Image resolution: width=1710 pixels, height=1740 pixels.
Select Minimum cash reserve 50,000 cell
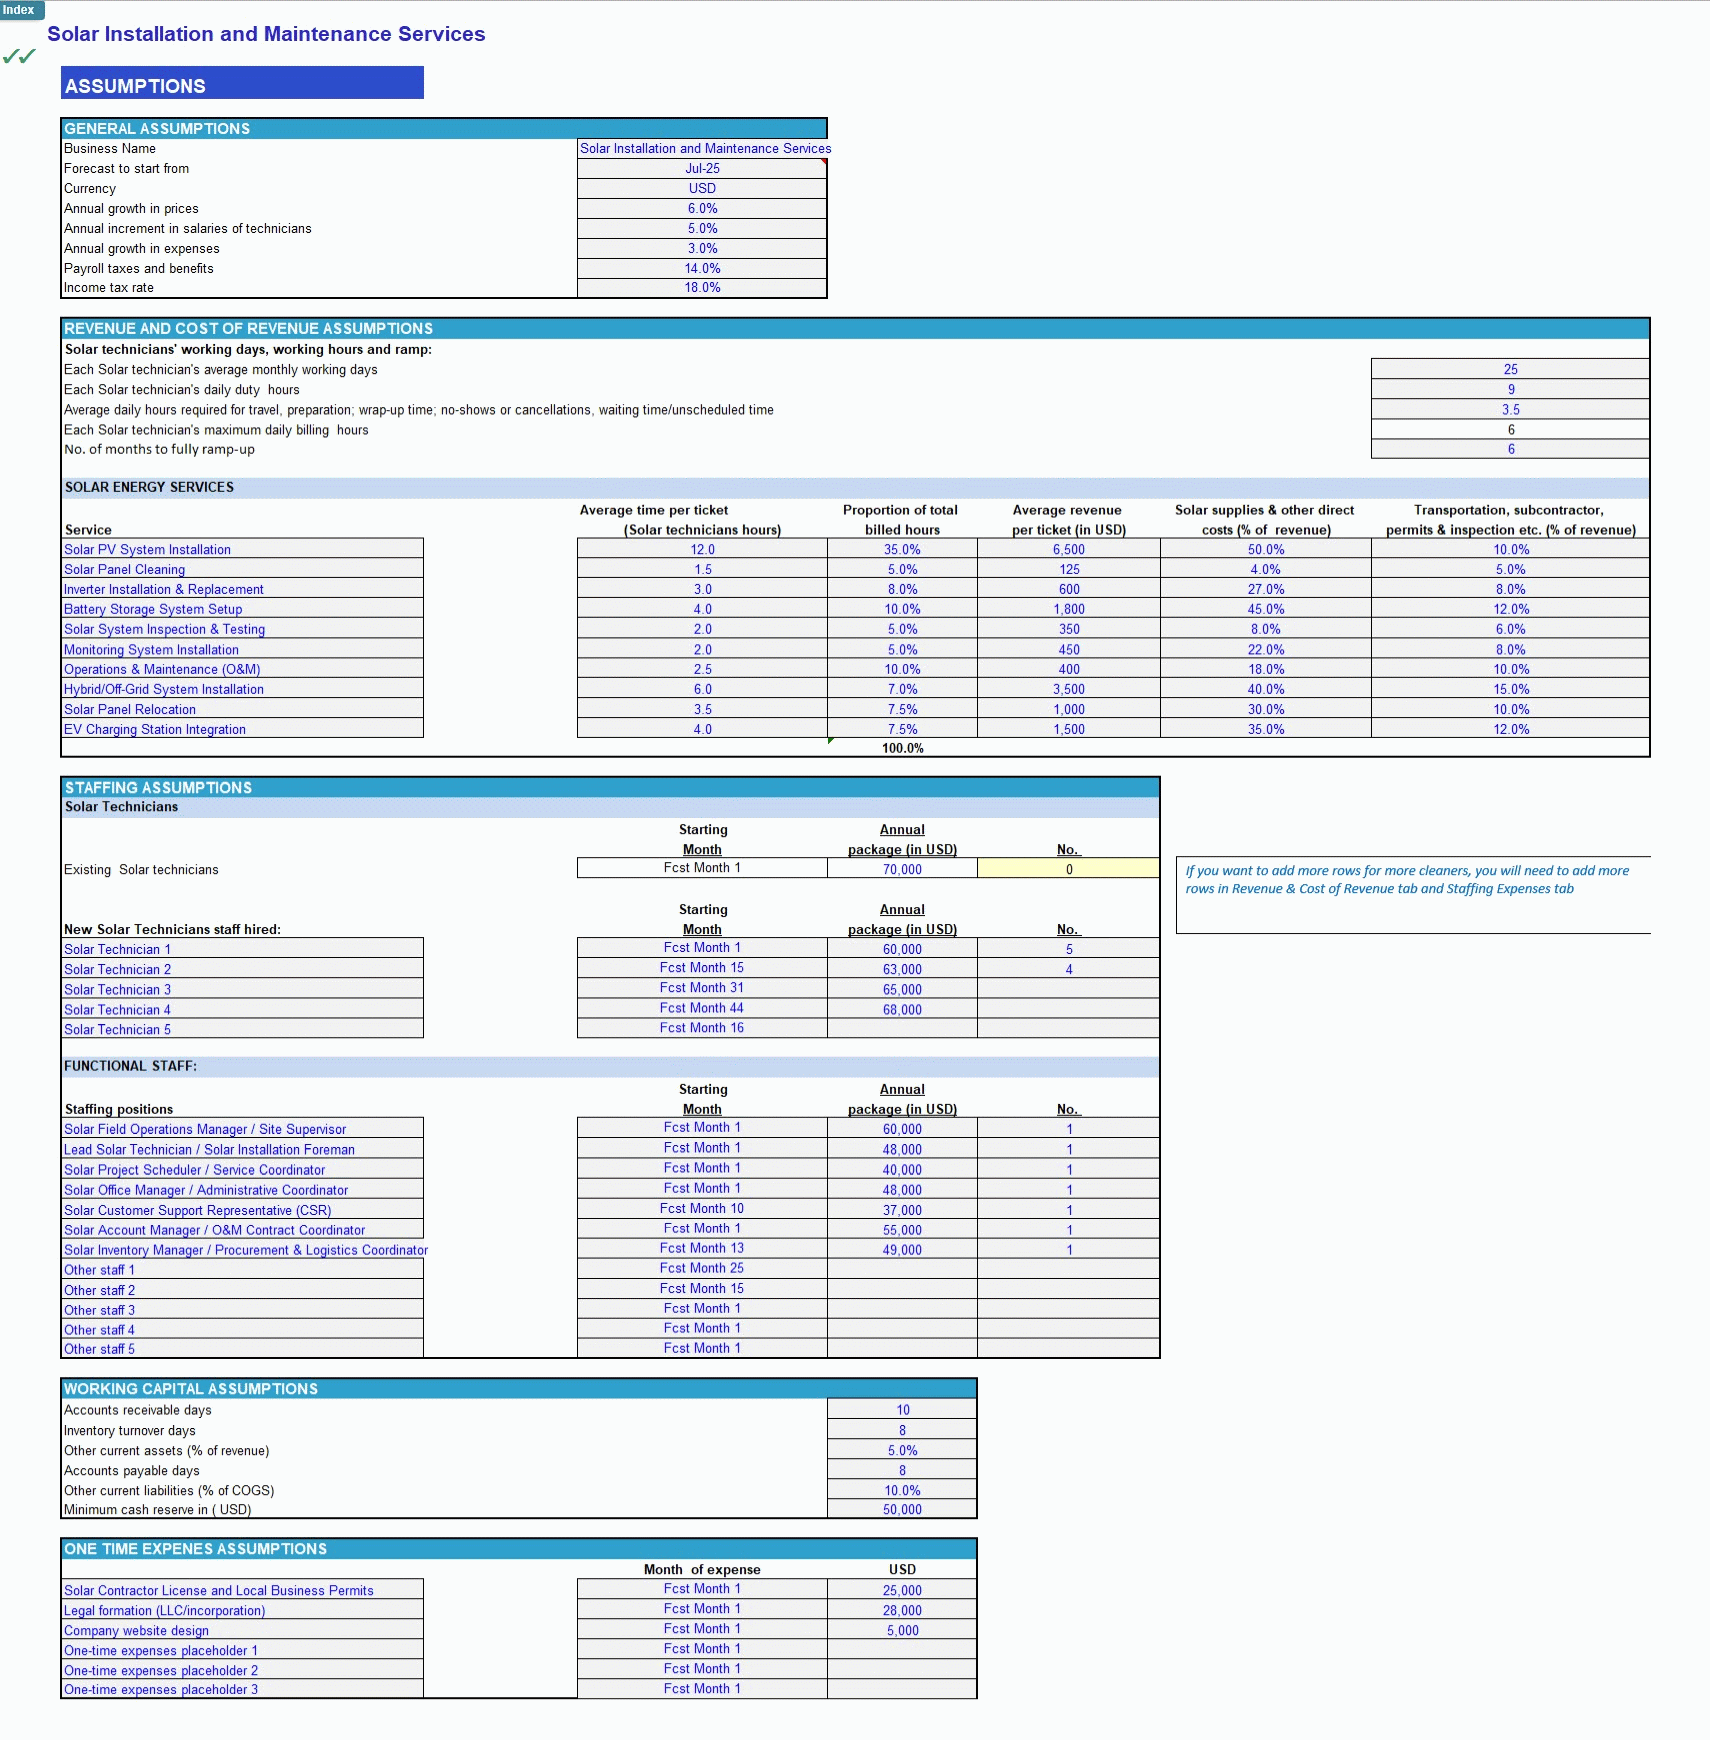pos(902,1510)
